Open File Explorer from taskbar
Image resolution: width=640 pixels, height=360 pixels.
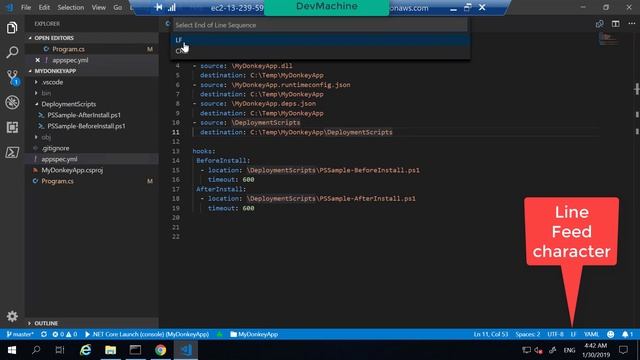point(110,350)
